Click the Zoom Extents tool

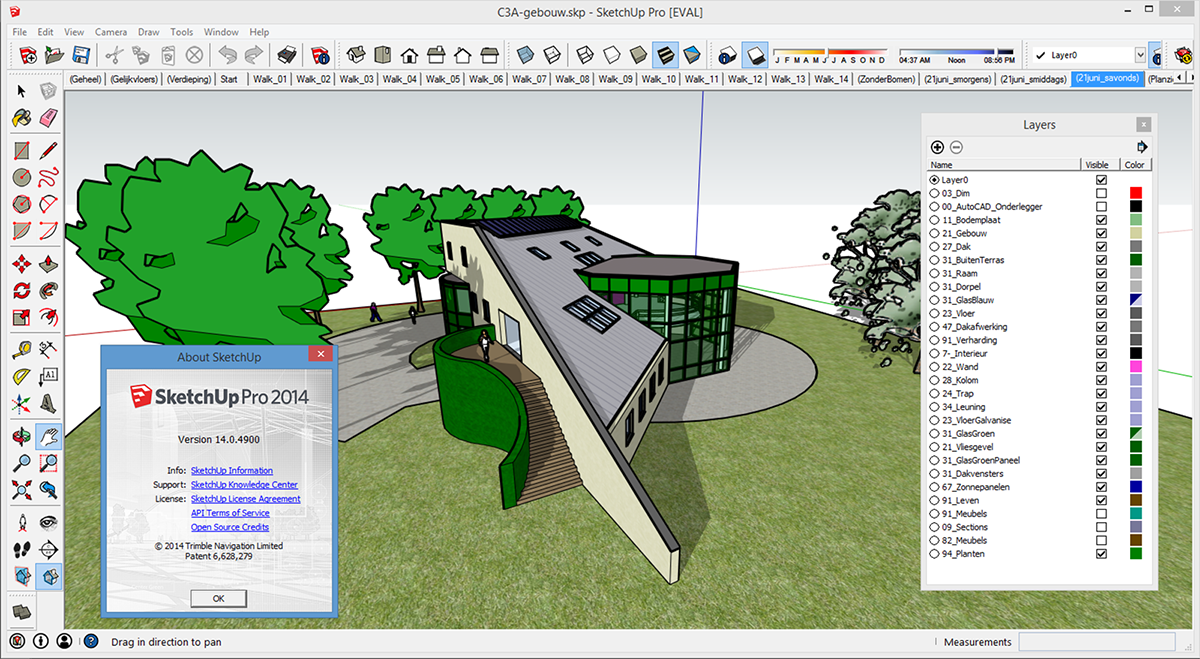point(22,491)
